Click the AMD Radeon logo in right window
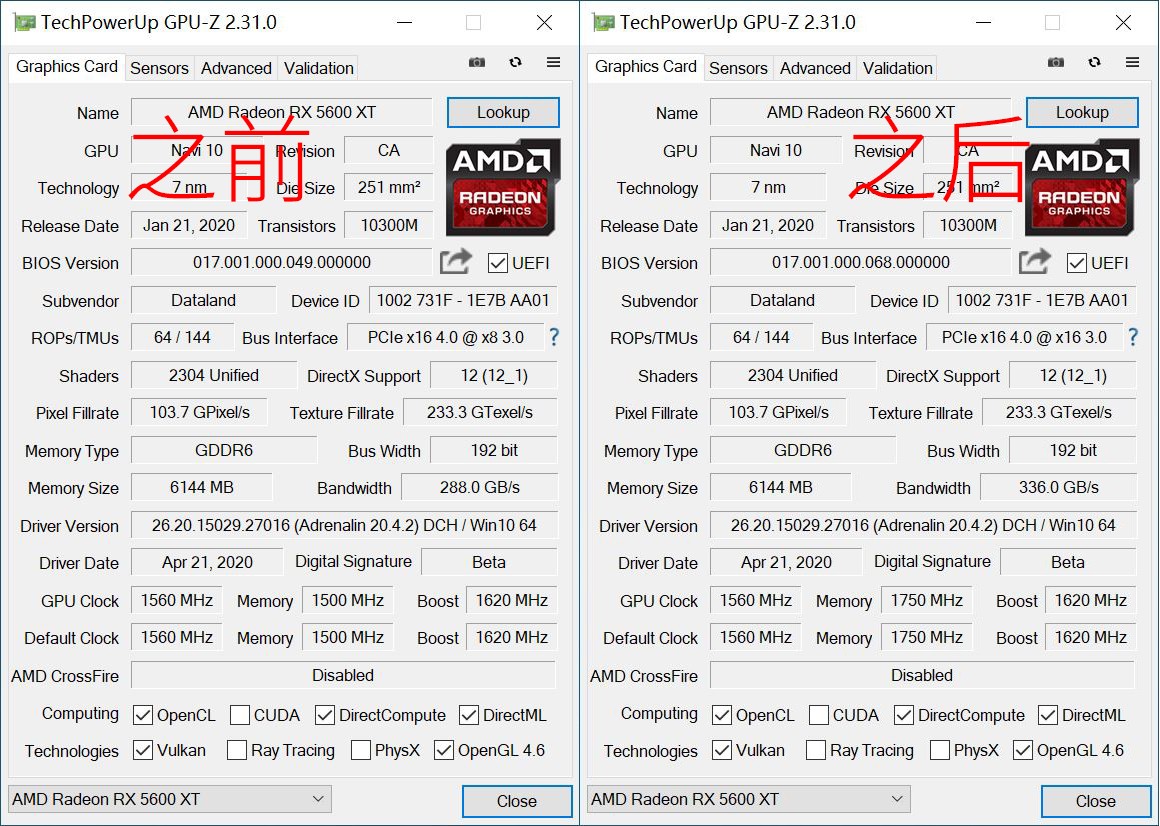 [x=1081, y=187]
